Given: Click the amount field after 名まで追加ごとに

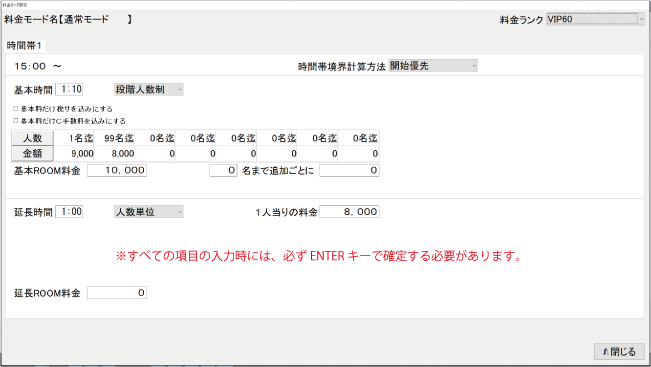Looking at the screenshot, I should point(349,170).
